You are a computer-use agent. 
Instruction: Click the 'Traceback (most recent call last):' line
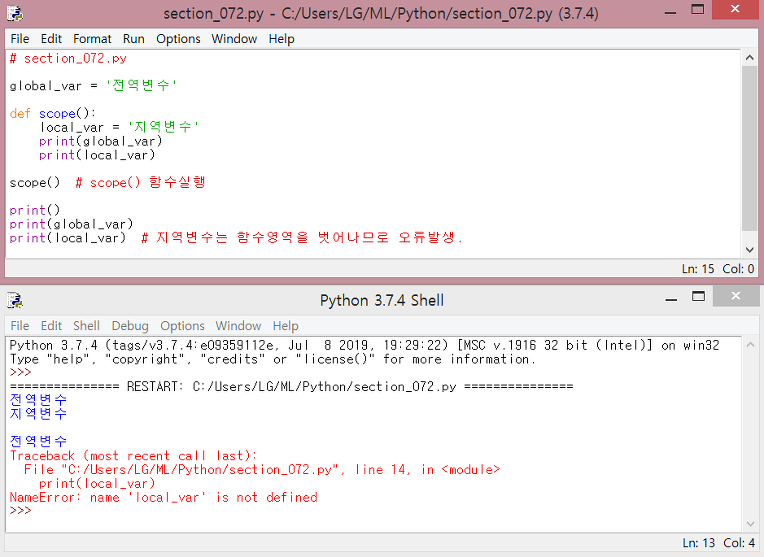click(x=133, y=456)
